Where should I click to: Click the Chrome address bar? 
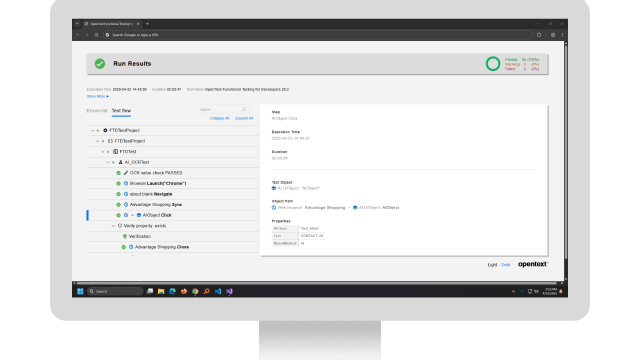point(318,35)
